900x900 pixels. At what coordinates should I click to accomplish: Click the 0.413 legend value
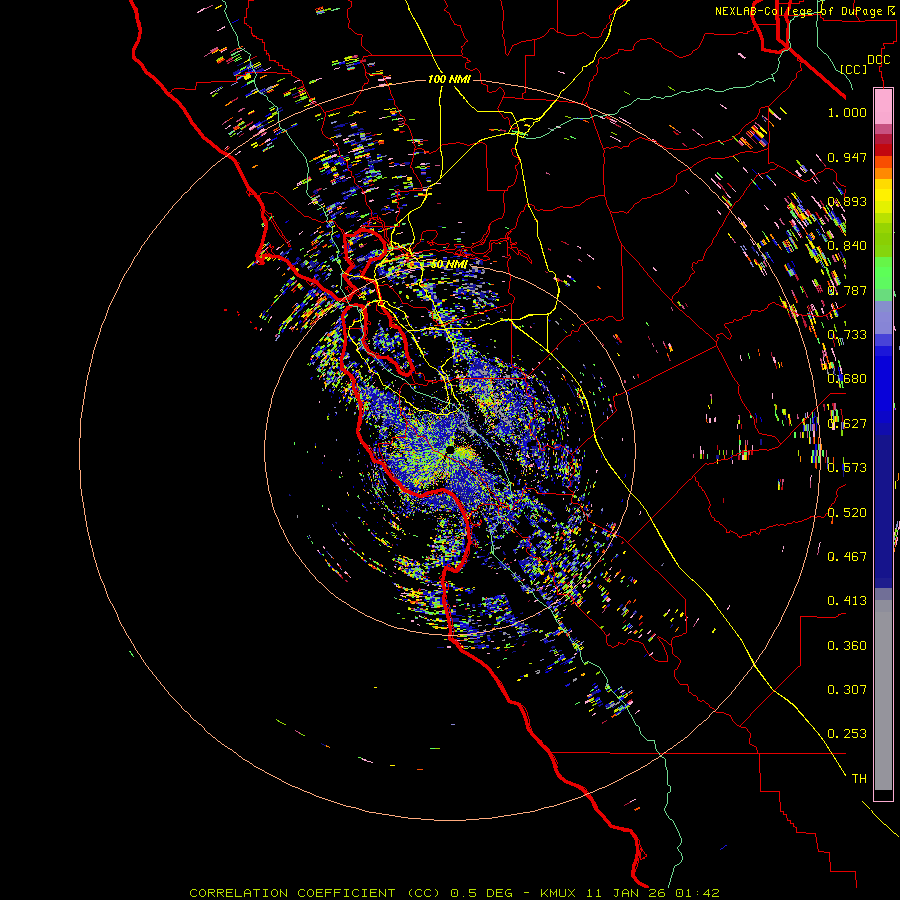(x=847, y=601)
